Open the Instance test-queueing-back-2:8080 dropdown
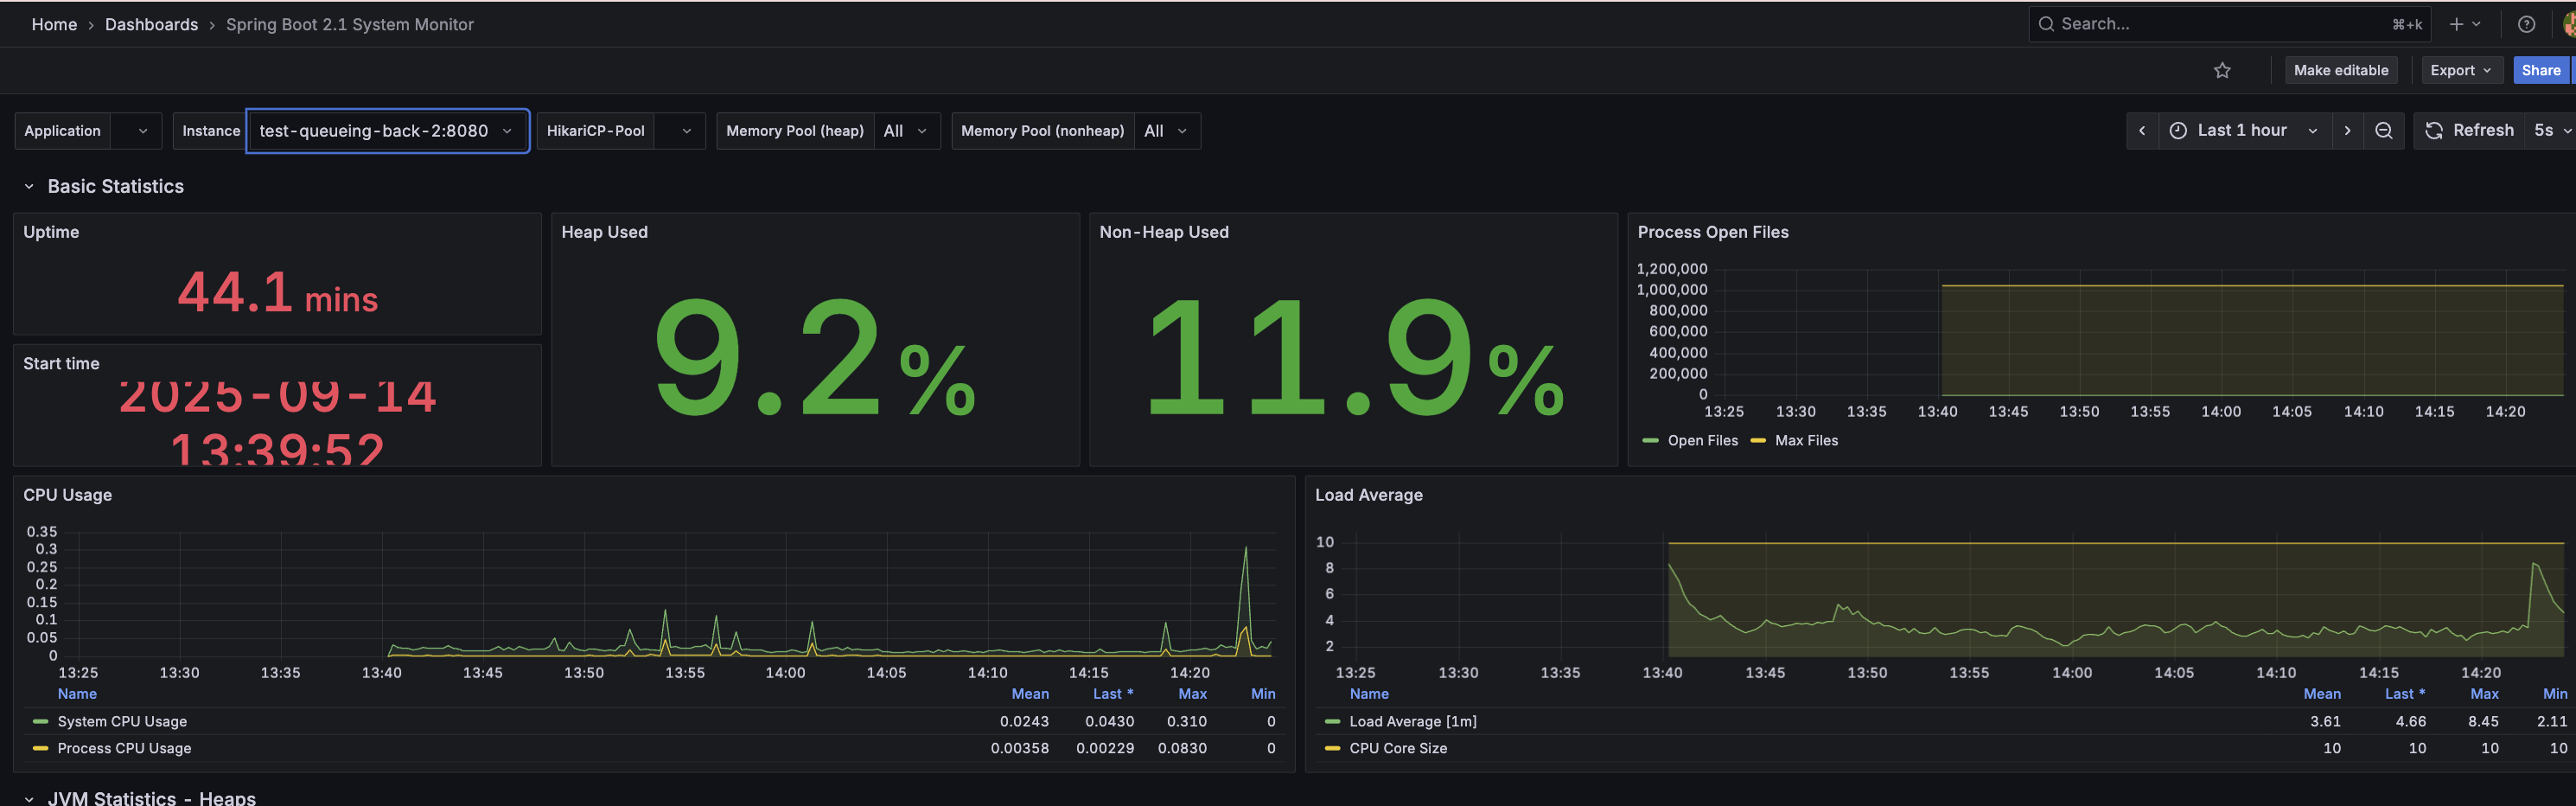Image resolution: width=2576 pixels, height=806 pixels. [x=388, y=131]
